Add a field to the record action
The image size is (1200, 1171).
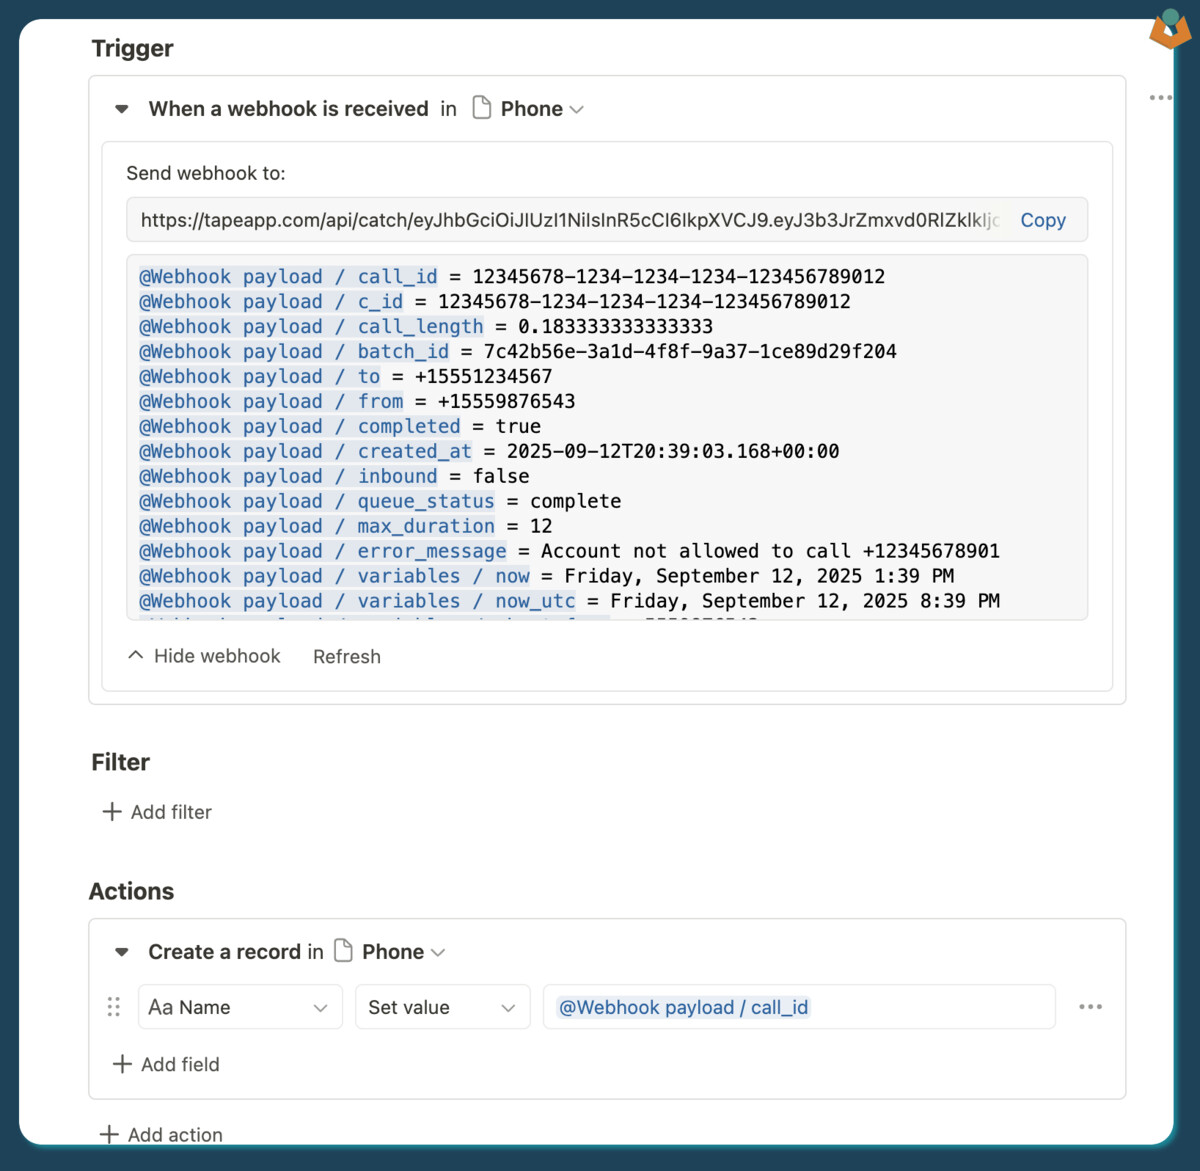click(x=167, y=1064)
